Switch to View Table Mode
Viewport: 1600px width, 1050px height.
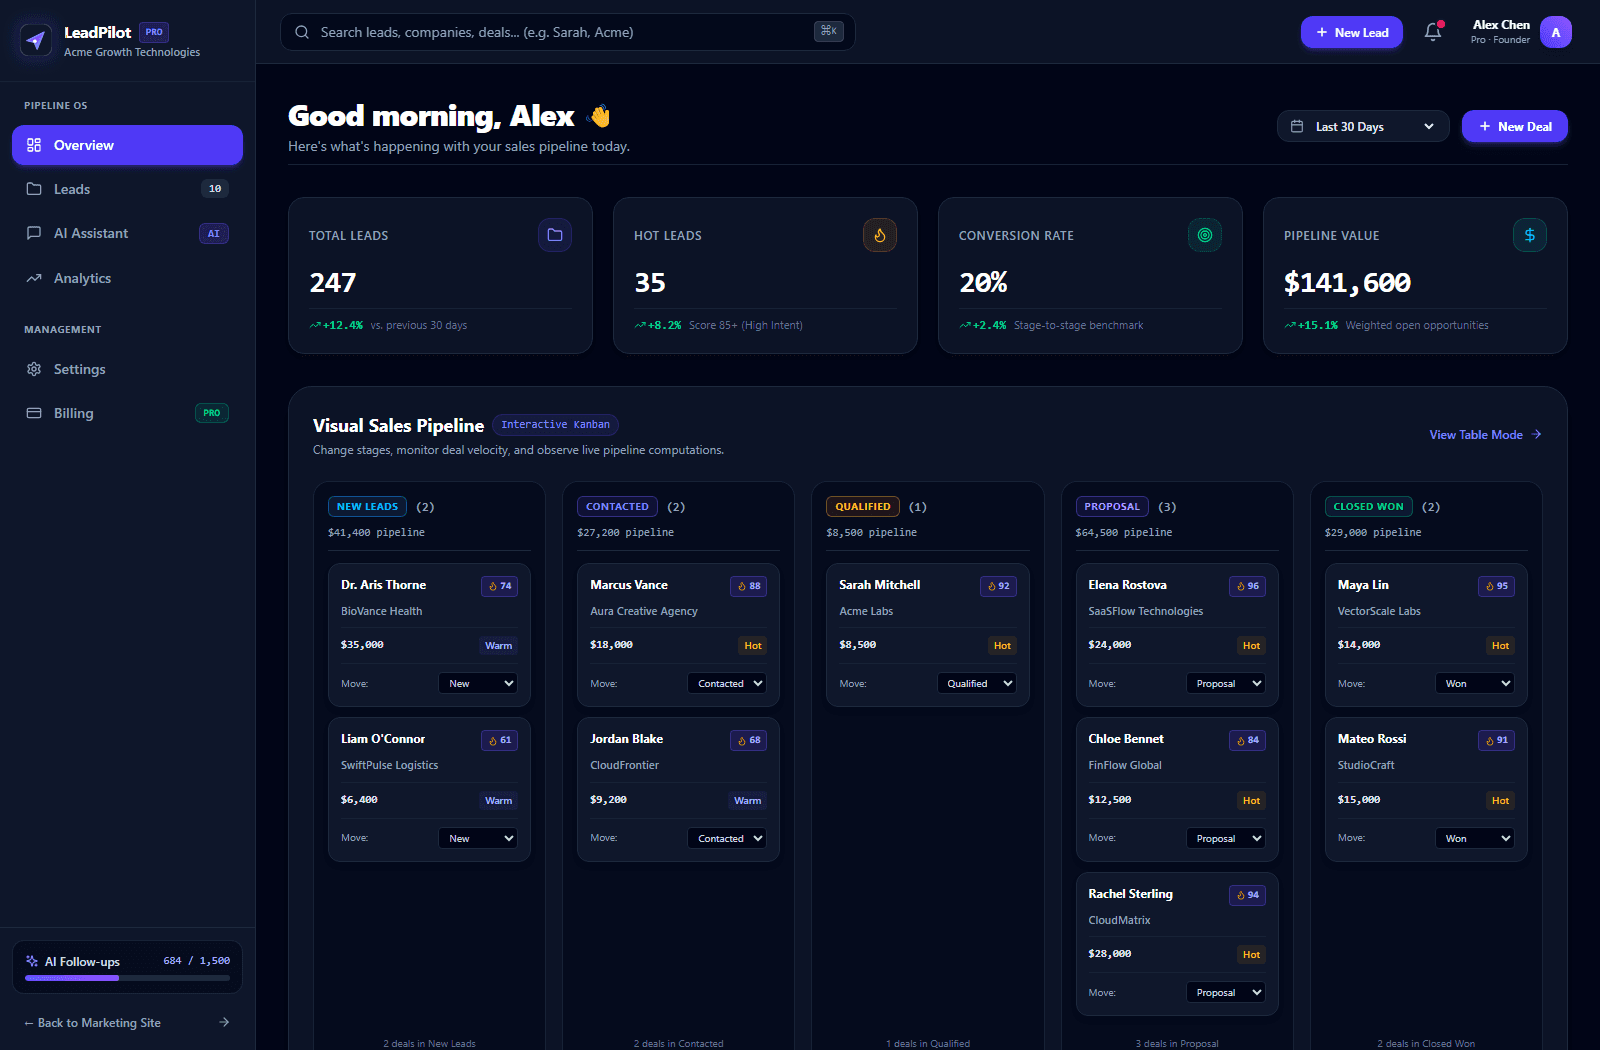coord(1485,434)
